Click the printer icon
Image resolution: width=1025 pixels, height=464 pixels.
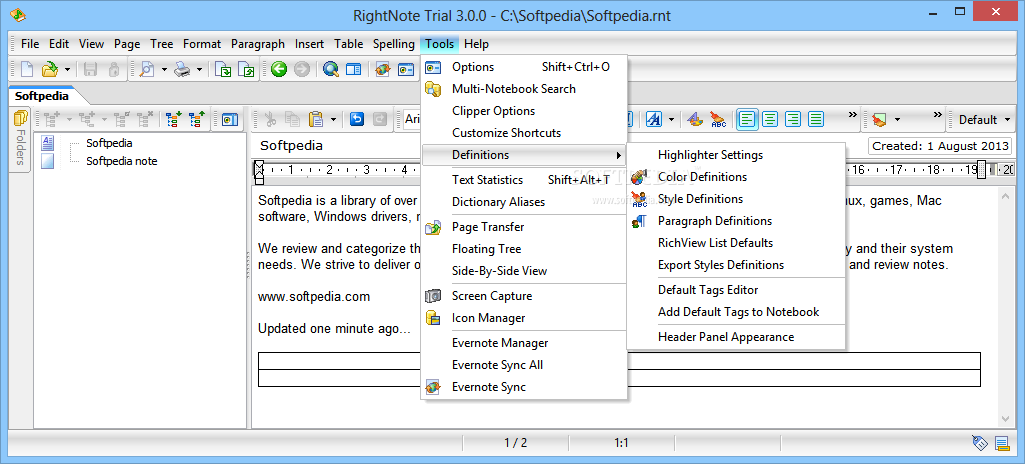pos(182,69)
